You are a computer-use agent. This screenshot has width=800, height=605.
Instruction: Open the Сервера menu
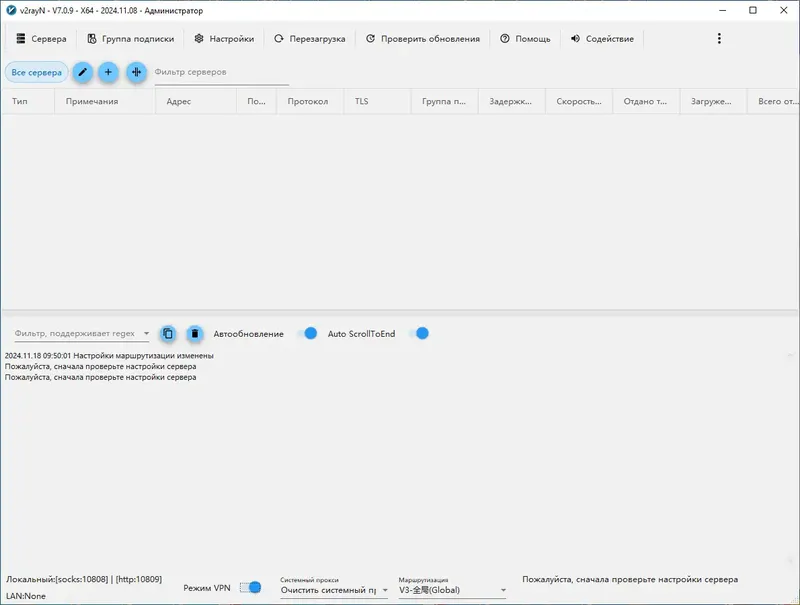tap(41, 39)
